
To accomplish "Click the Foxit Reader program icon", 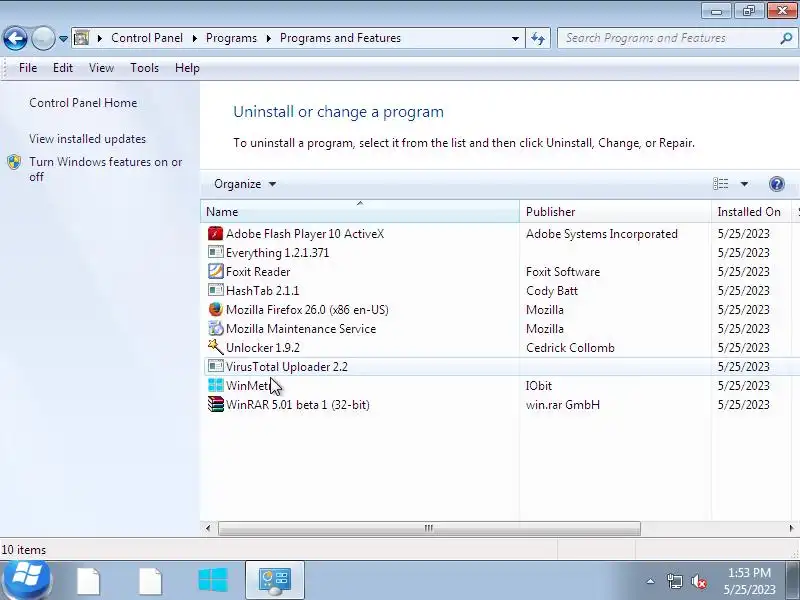I will pyautogui.click(x=216, y=271).
